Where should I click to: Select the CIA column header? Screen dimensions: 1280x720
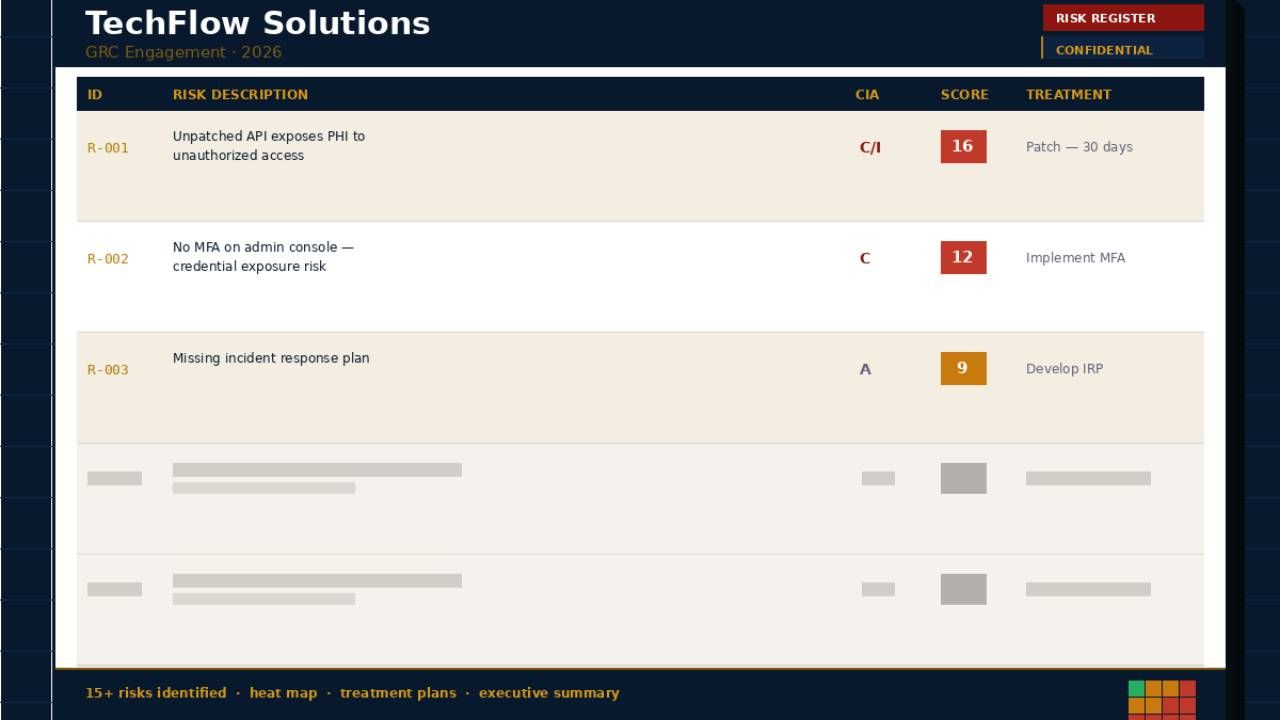867,94
